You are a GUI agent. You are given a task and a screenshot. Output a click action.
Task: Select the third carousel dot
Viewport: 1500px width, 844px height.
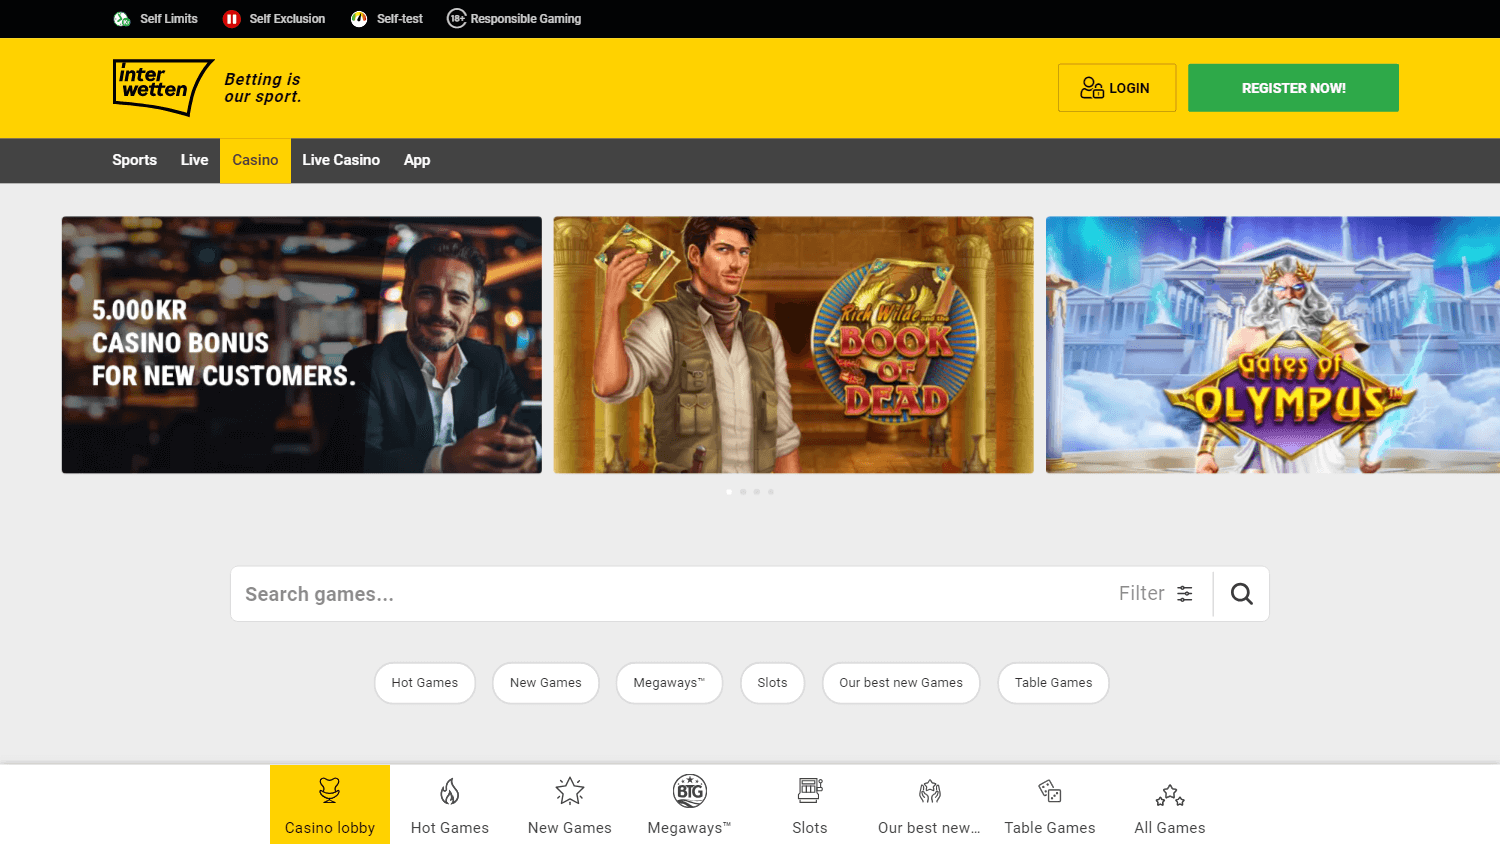757,492
